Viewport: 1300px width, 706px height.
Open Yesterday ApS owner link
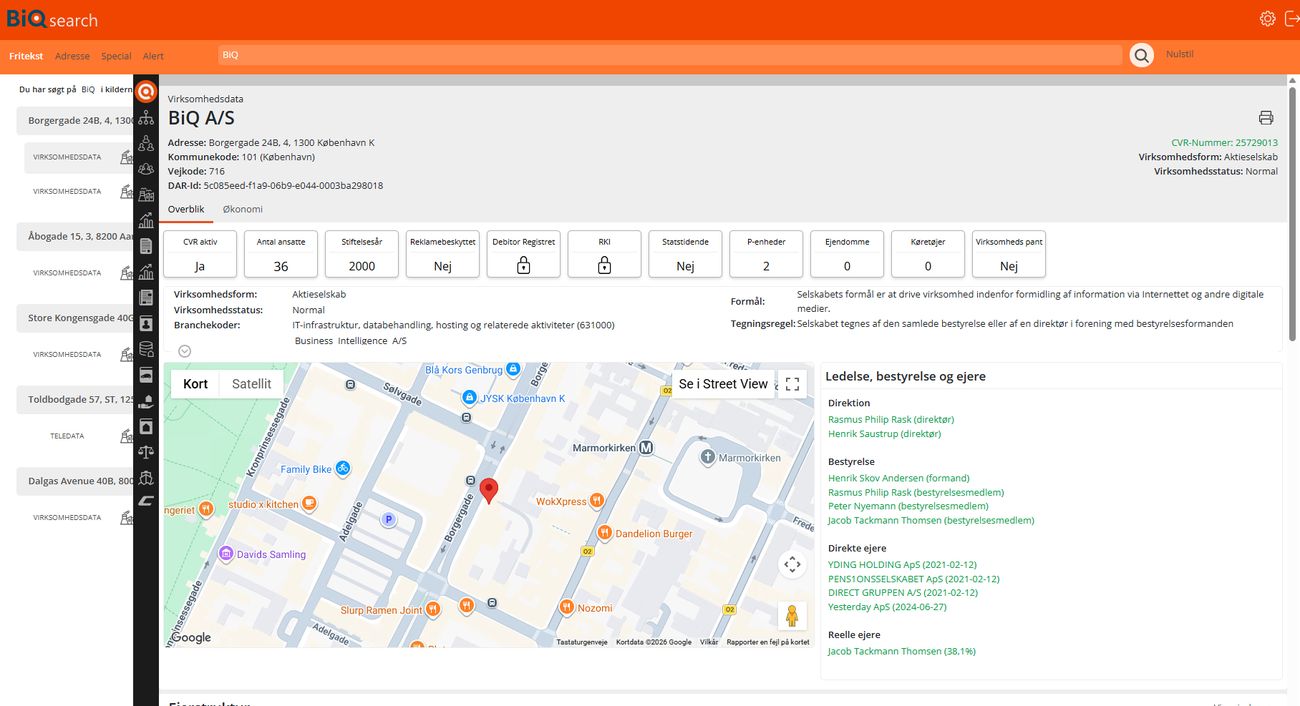pos(887,607)
